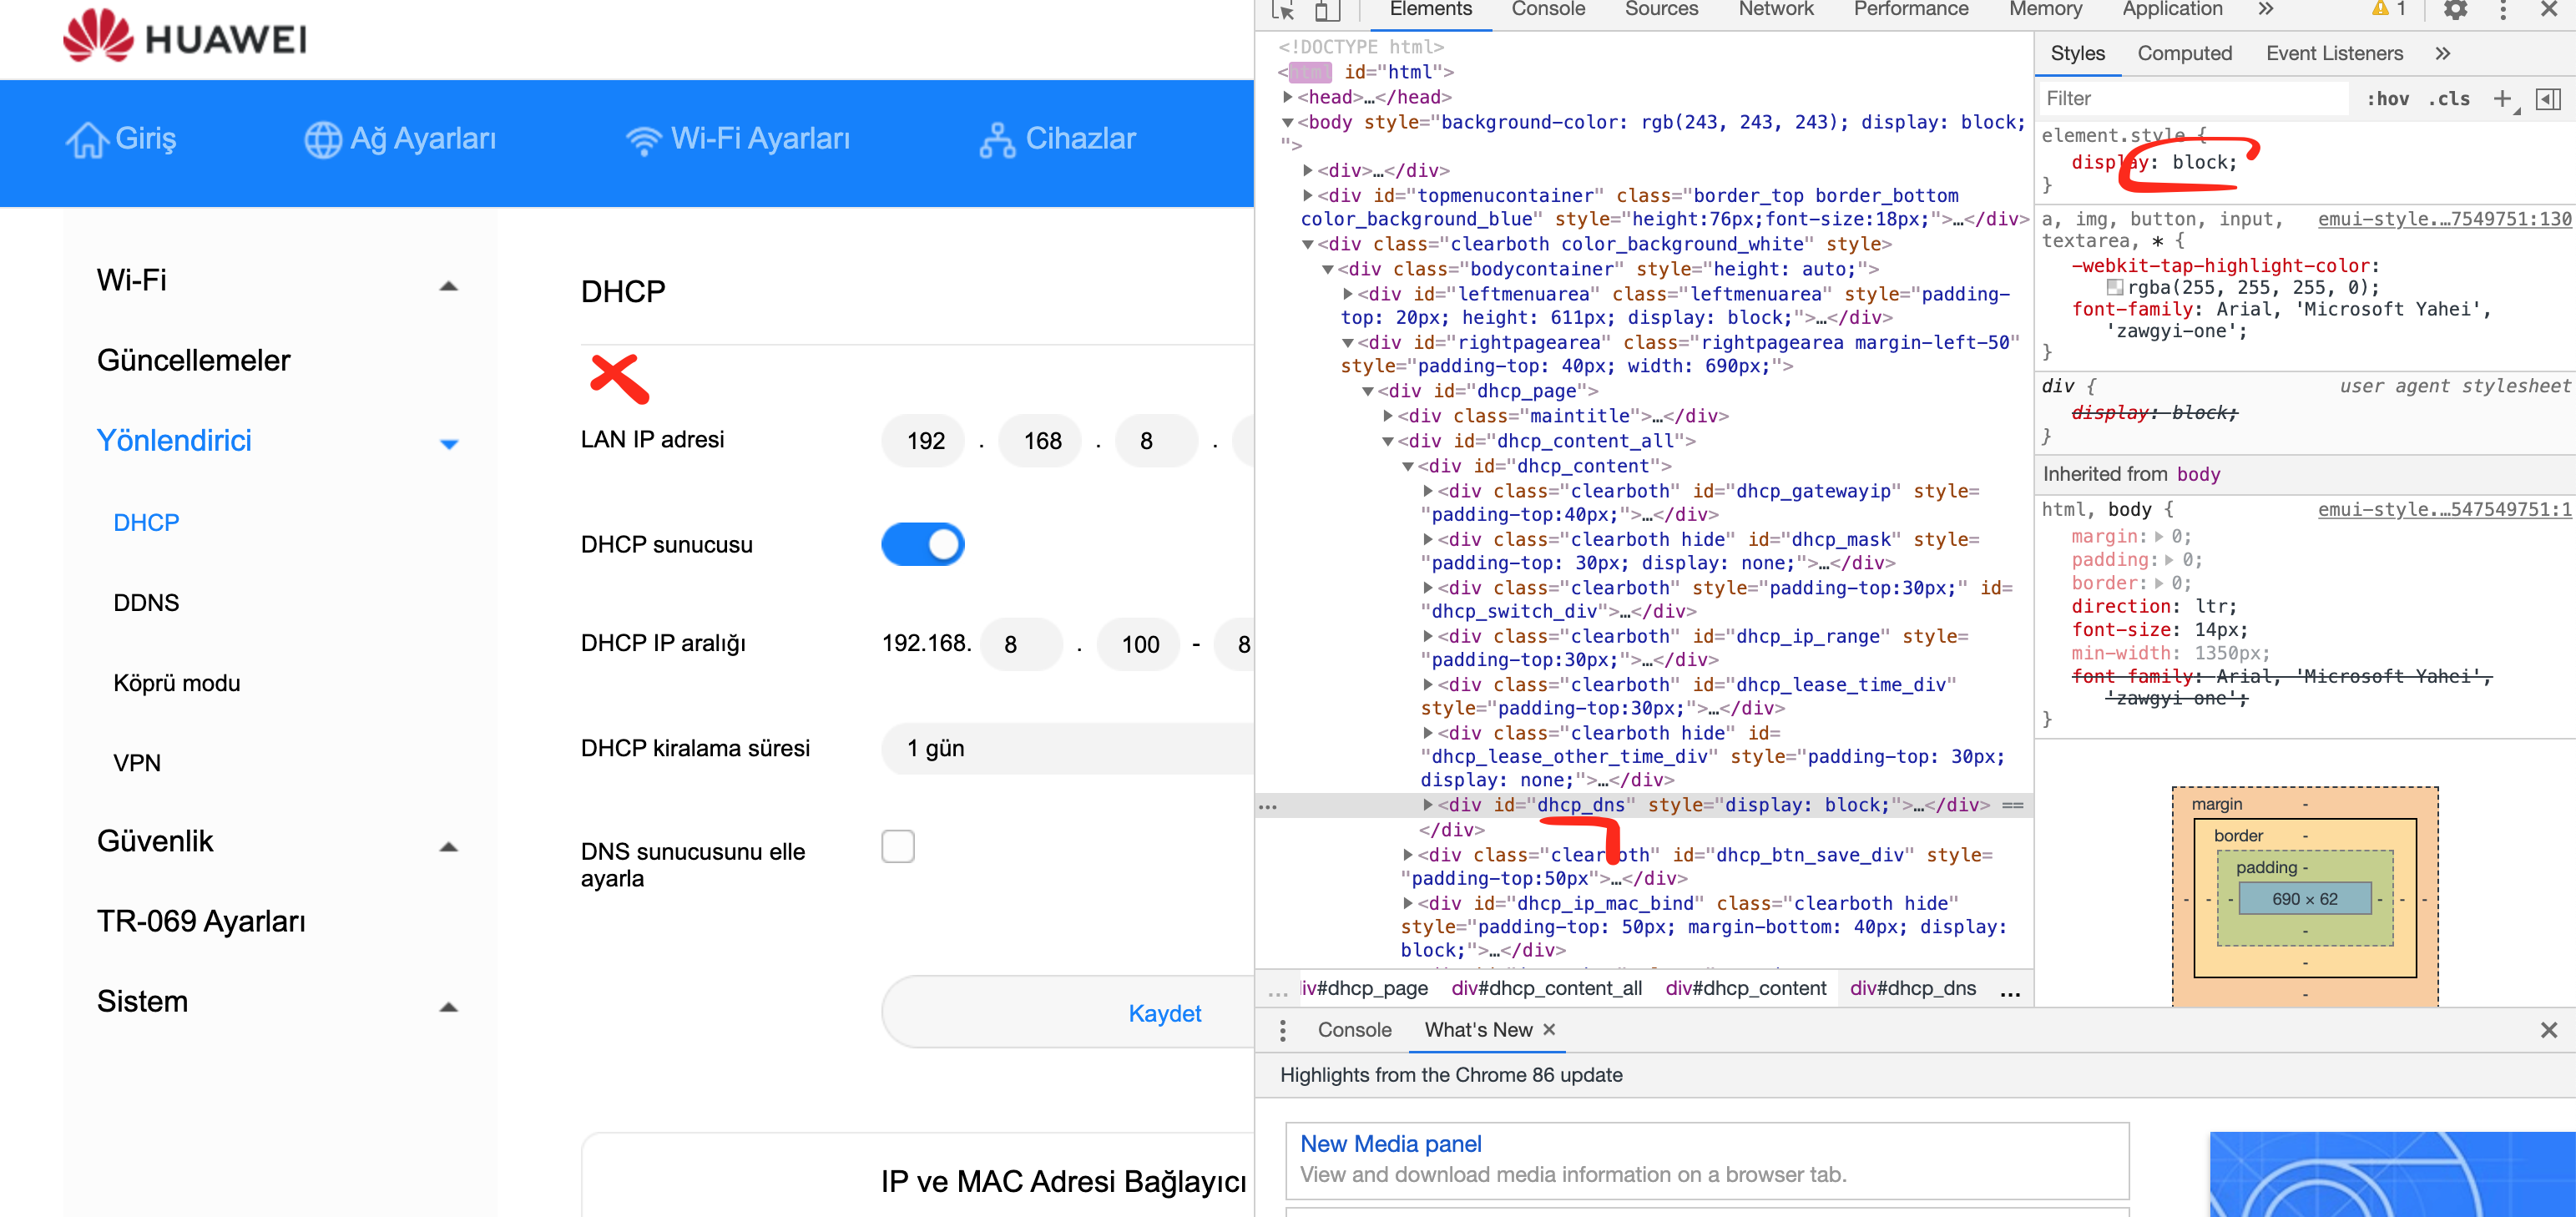The image size is (2576, 1217).
Task: Click the div#dhcp_content_all breadcrumb
Action: click(x=1546, y=988)
